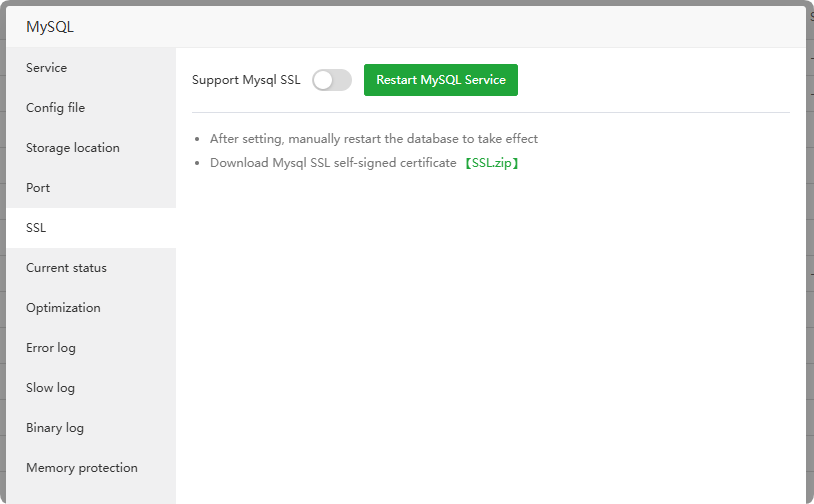Open the Slow log tab
The width and height of the screenshot is (814, 504).
click(x=50, y=388)
